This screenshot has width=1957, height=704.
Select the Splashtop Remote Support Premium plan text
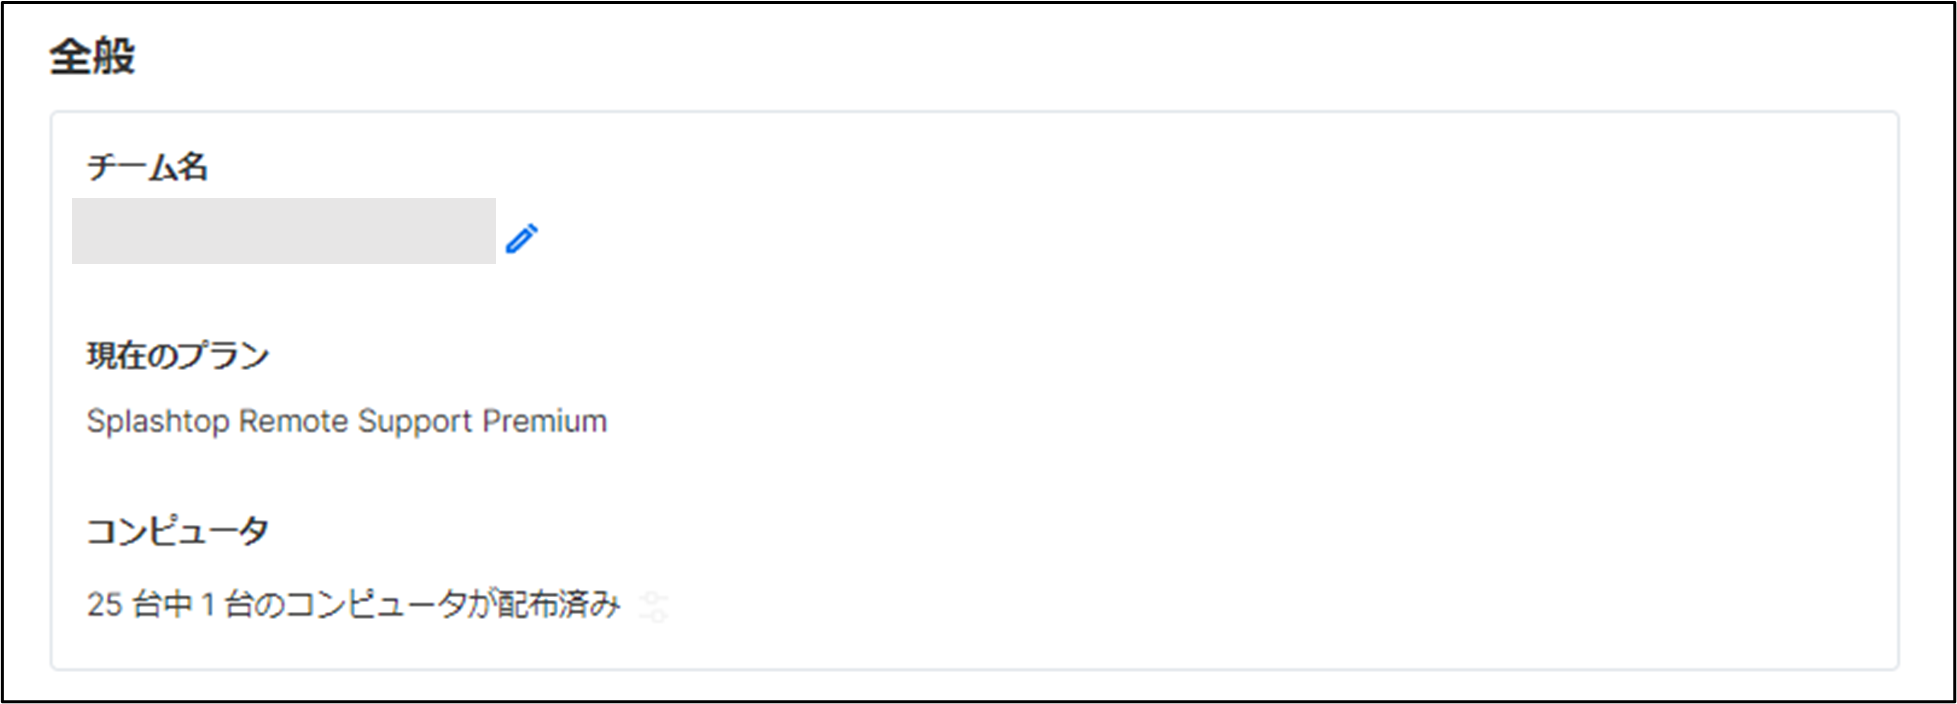[x=346, y=421]
